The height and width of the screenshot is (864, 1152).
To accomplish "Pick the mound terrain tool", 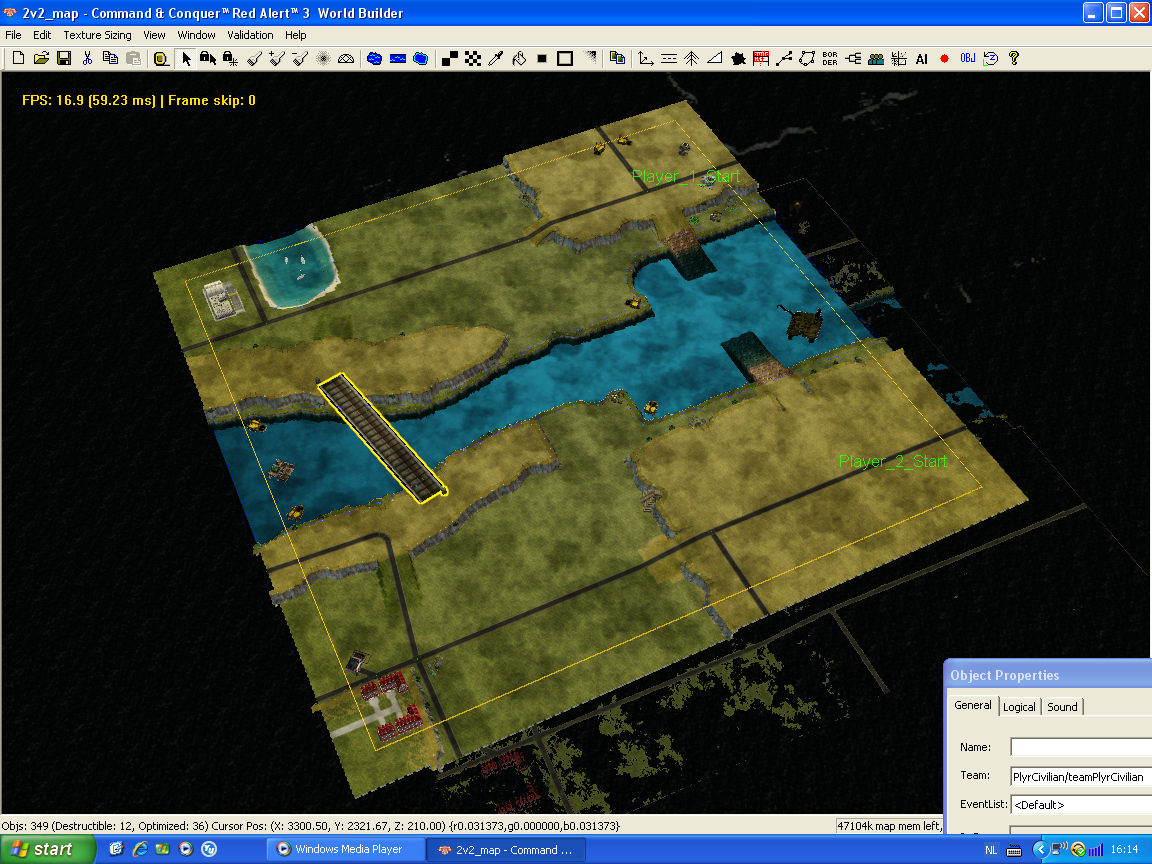I will click(346, 59).
